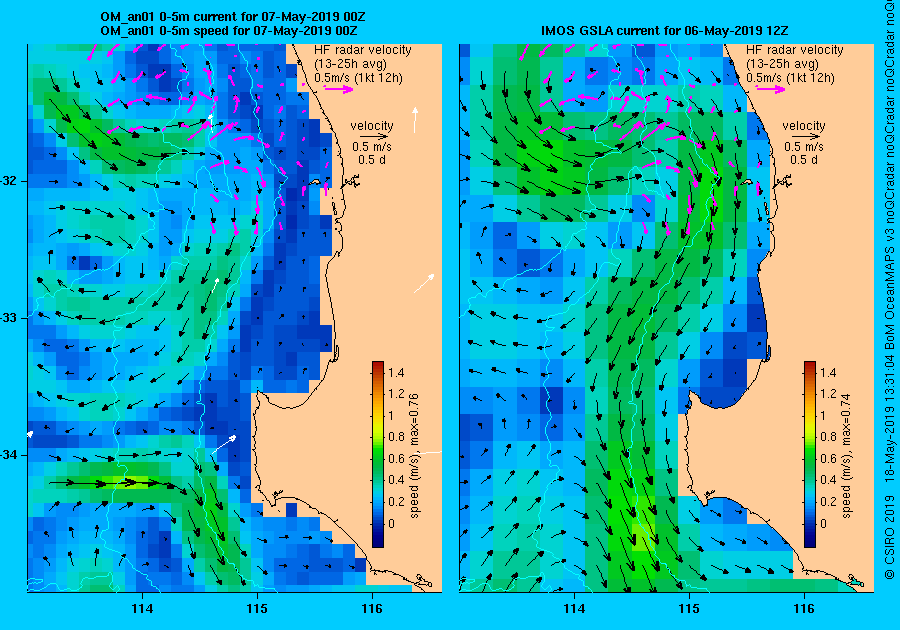Click '0.5 d' legend text in IMOS GSLA map
Viewport: 900px width, 630px height.
(804, 160)
